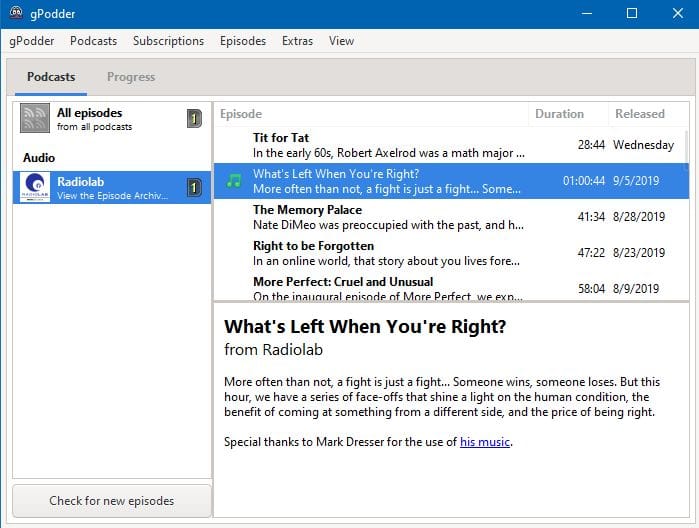
Task: Open the Extras menu
Action: 297,41
